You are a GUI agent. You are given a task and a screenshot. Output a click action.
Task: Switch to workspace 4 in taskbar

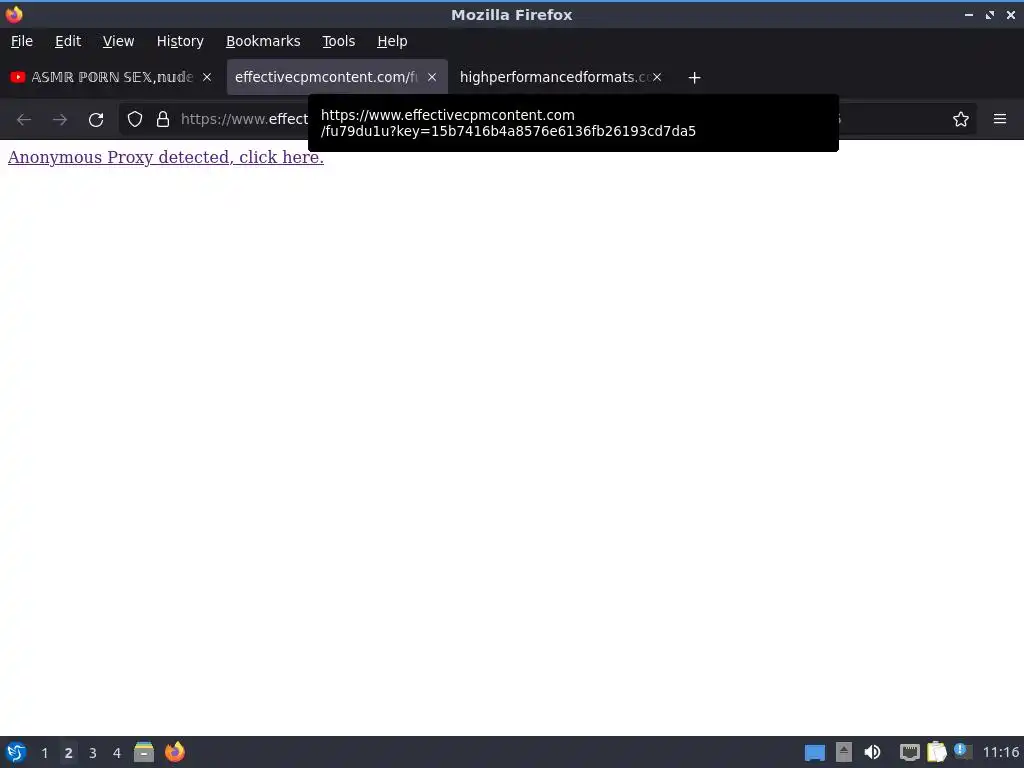tap(117, 753)
